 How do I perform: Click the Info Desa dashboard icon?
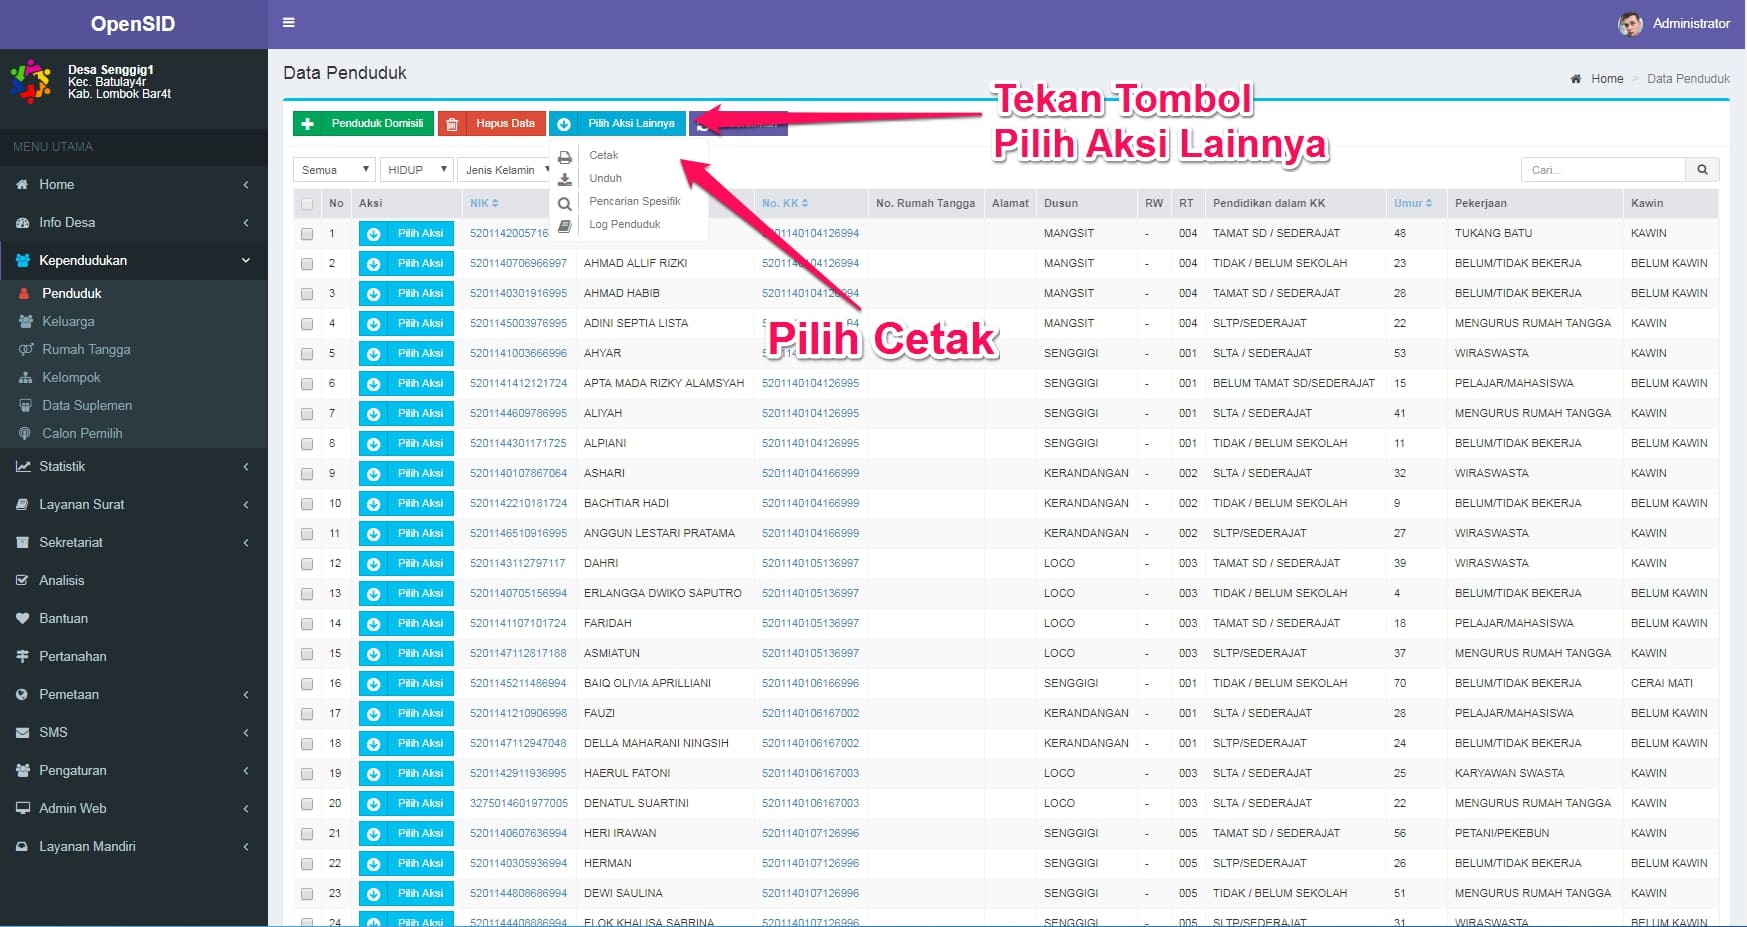23,222
